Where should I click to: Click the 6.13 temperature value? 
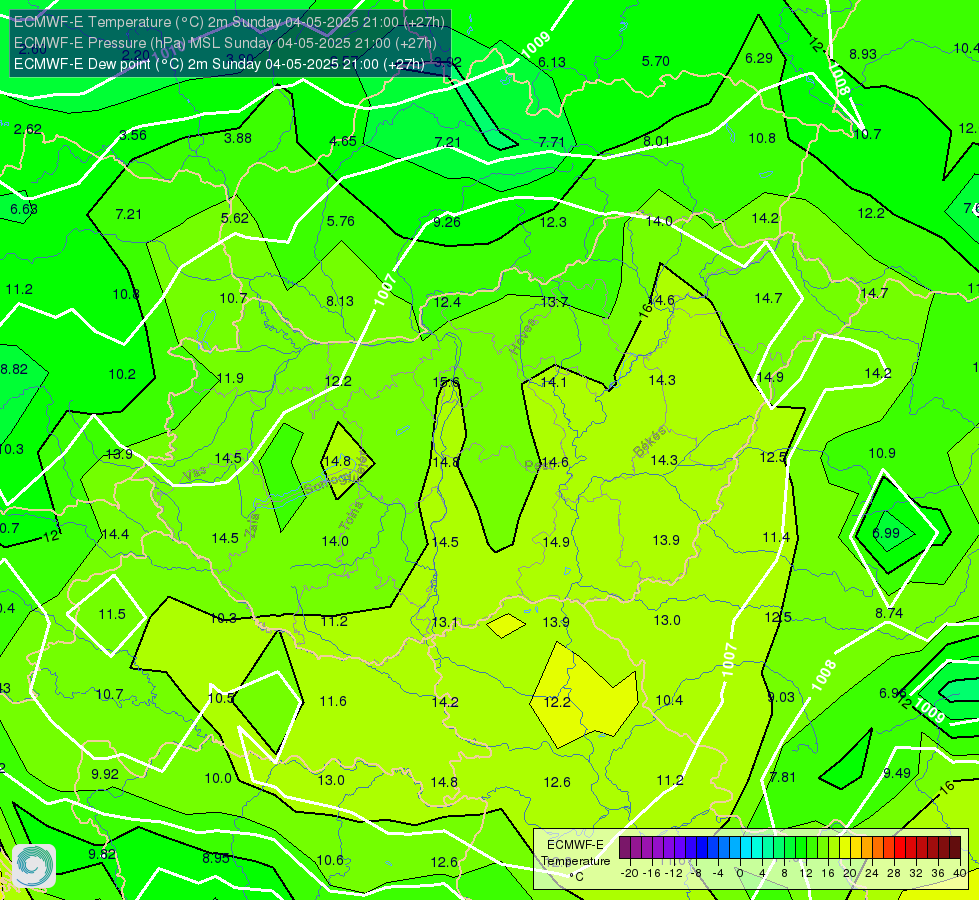click(x=552, y=62)
